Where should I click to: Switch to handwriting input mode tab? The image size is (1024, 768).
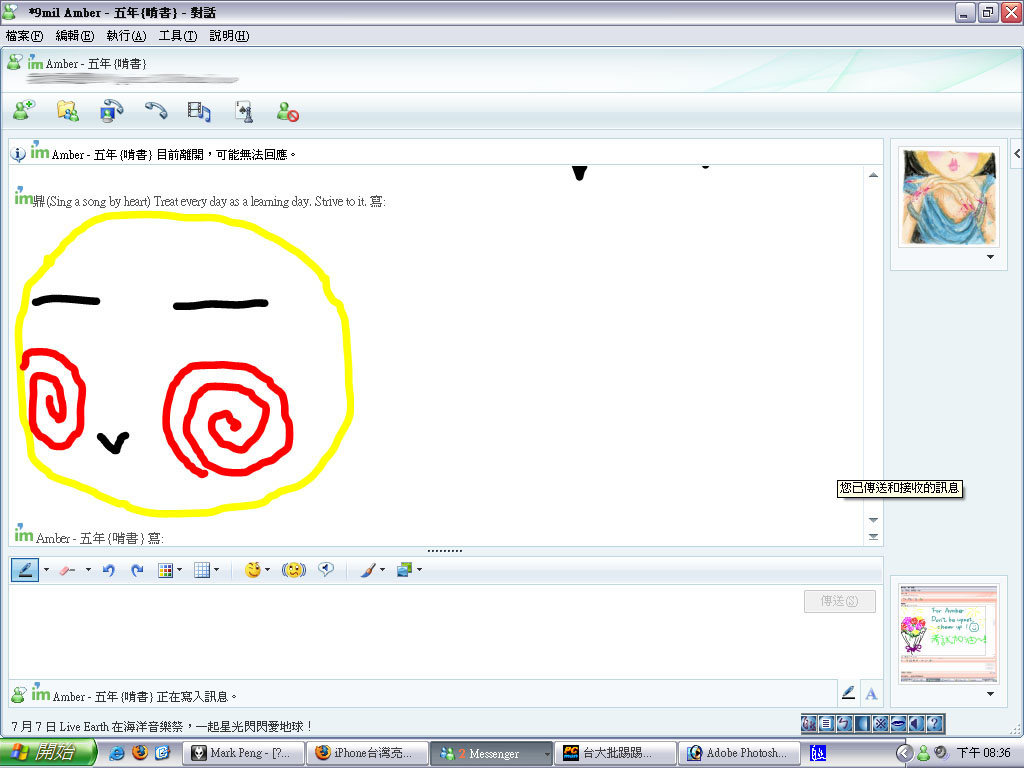click(848, 694)
